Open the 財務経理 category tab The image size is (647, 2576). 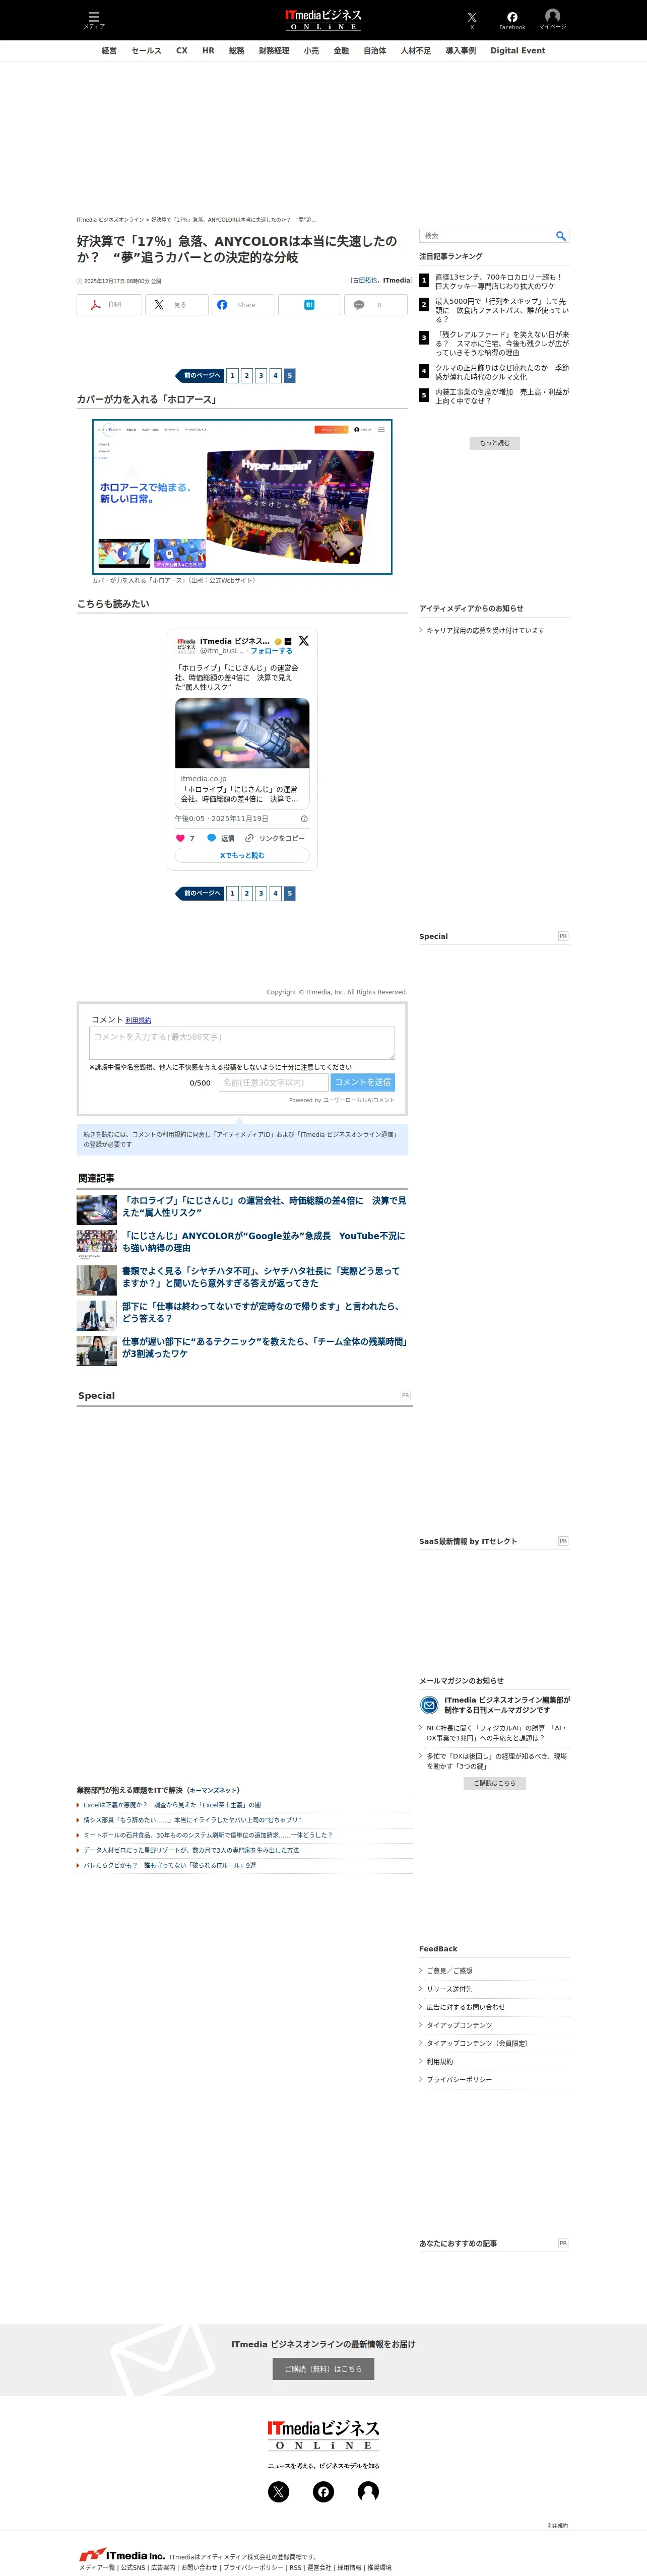(x=274, y=51)
